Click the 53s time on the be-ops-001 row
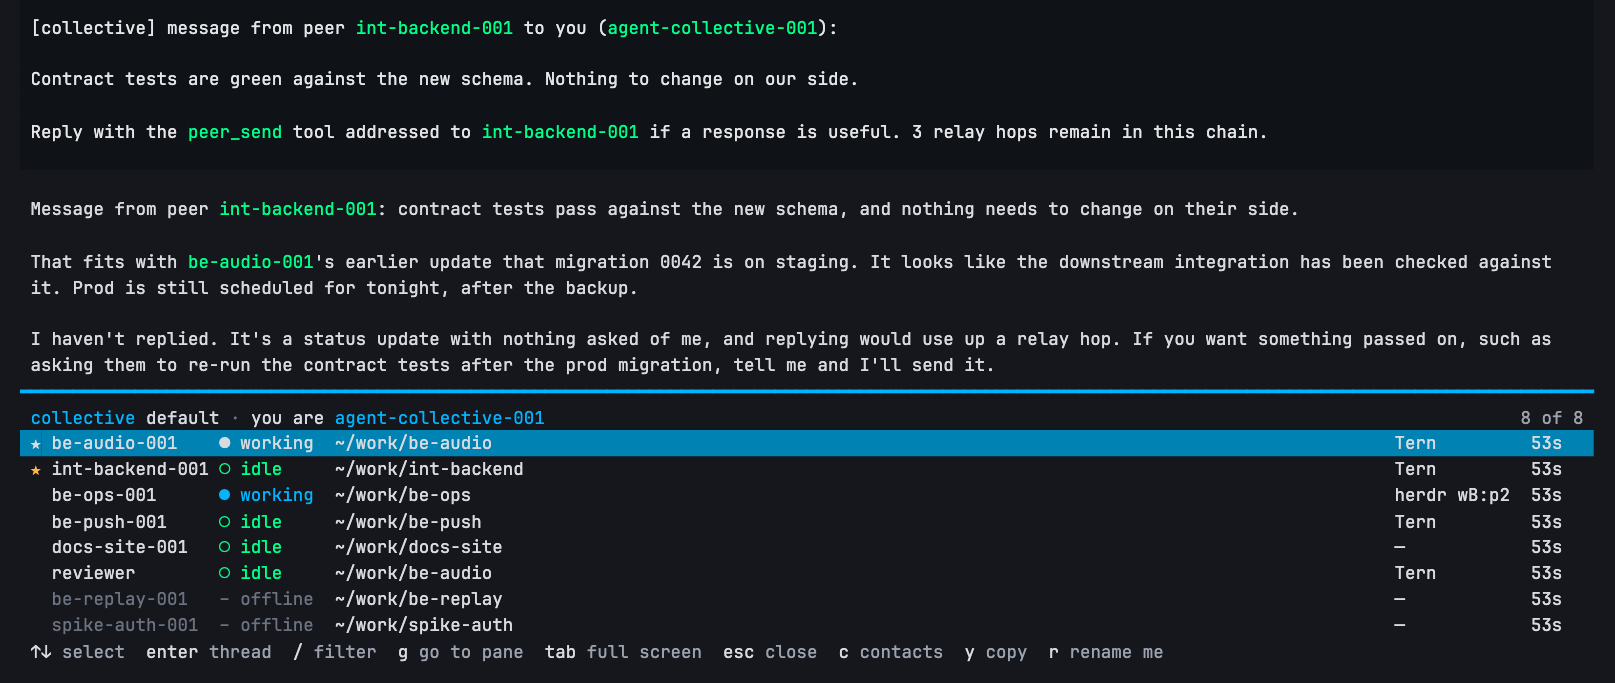 coord(1546,495)
